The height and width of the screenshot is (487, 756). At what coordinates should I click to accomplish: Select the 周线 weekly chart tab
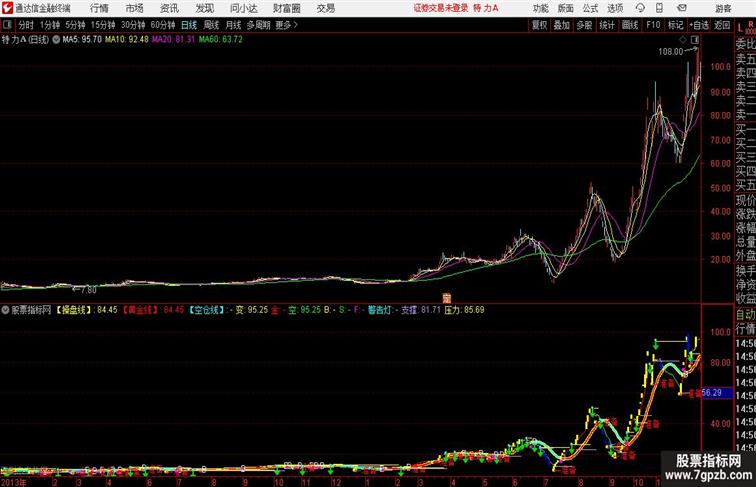point(211,25)
